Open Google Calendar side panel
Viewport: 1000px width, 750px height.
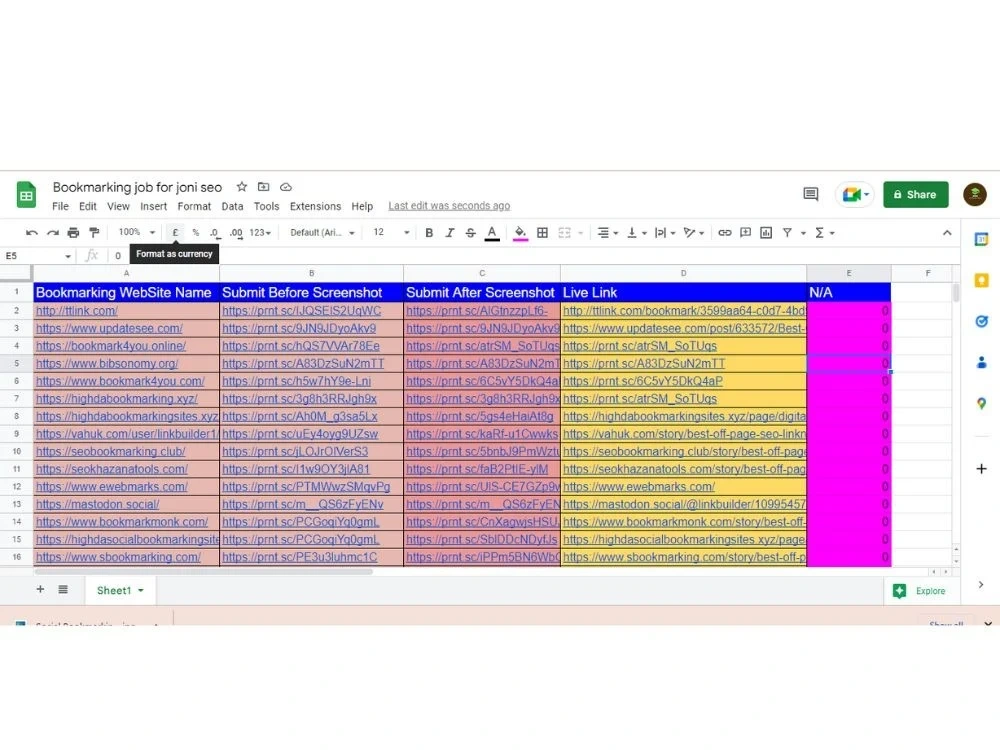point(981,240)
